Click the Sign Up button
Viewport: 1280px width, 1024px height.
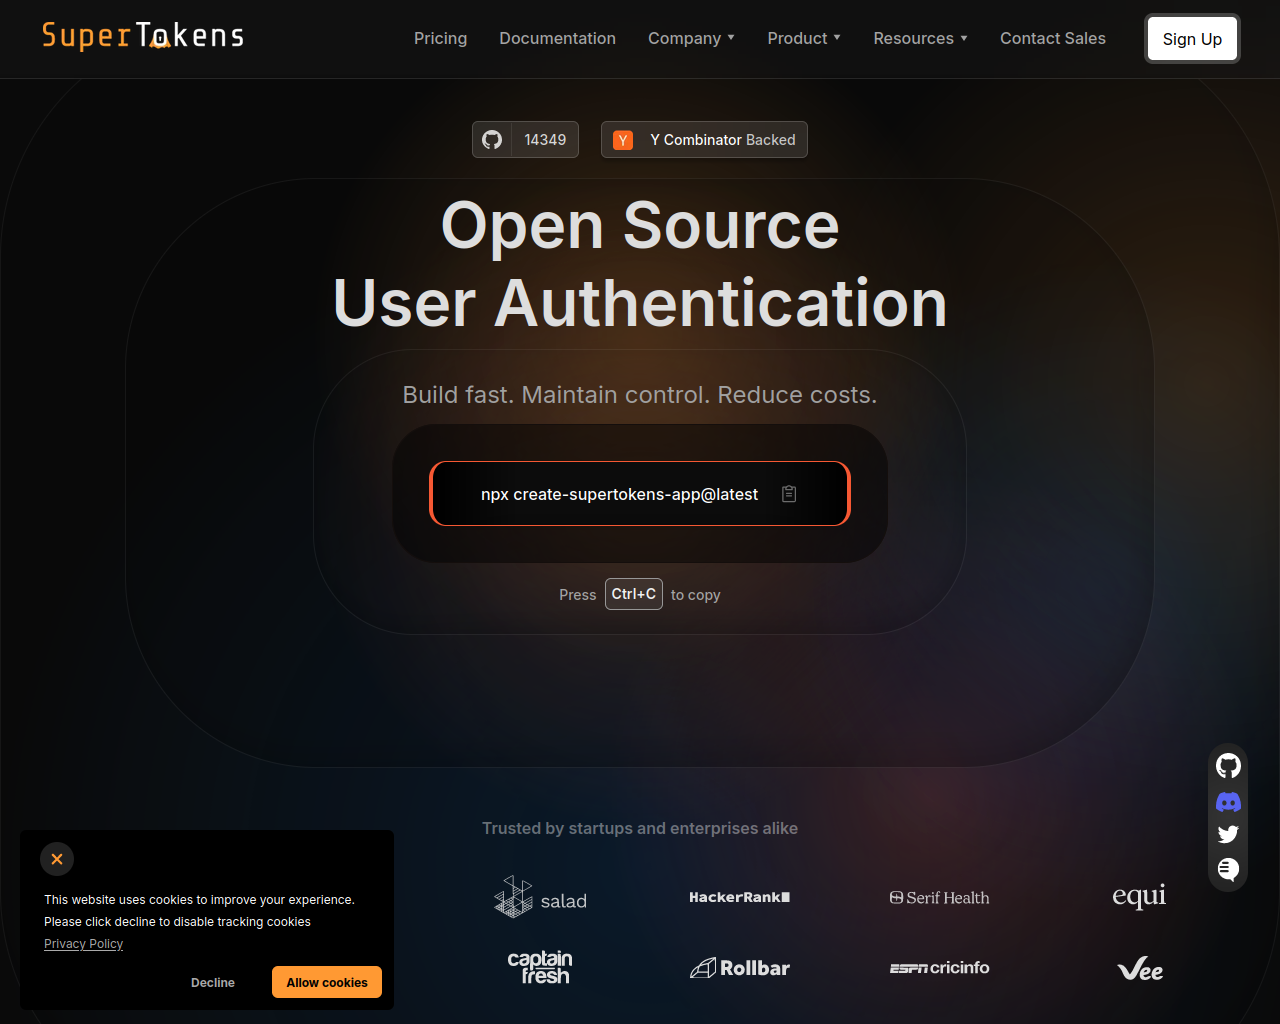point(1192,39)
